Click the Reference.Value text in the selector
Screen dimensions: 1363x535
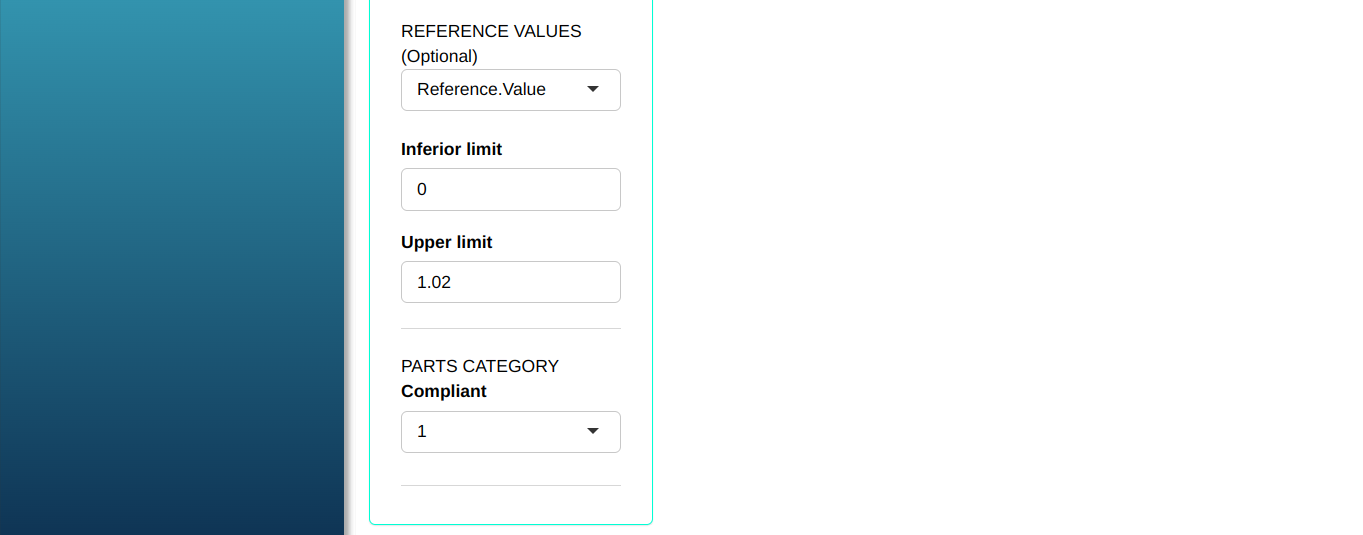tap(481, 90)
